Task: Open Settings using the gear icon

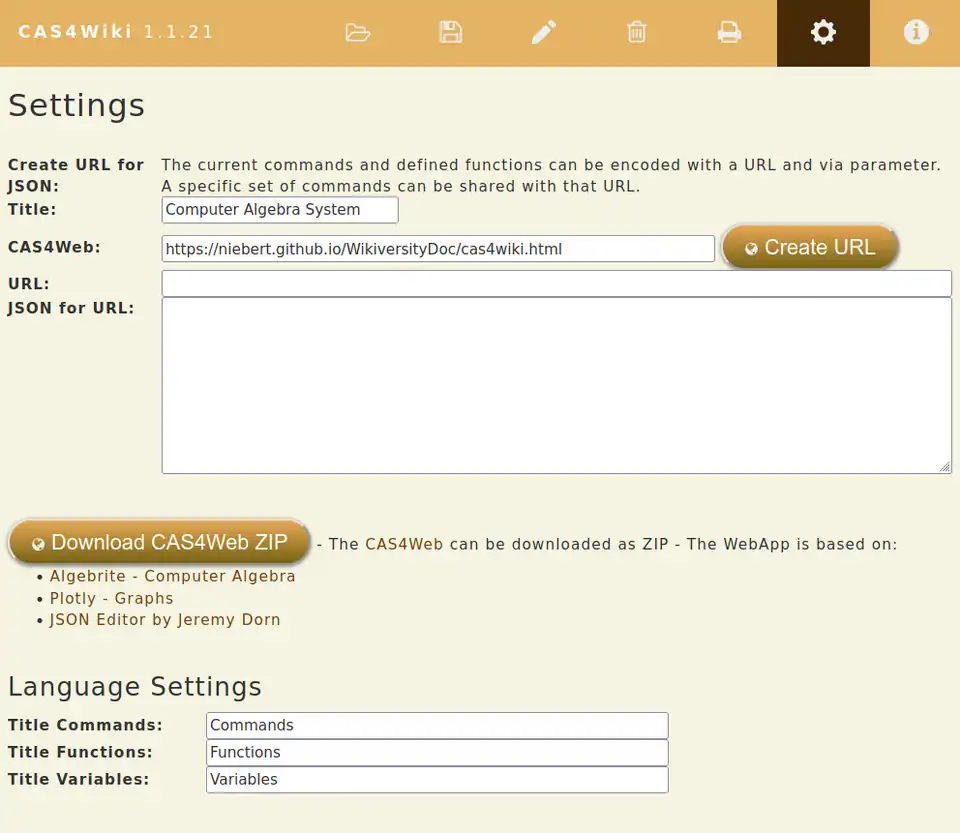Action: click(x=822, y=32)
